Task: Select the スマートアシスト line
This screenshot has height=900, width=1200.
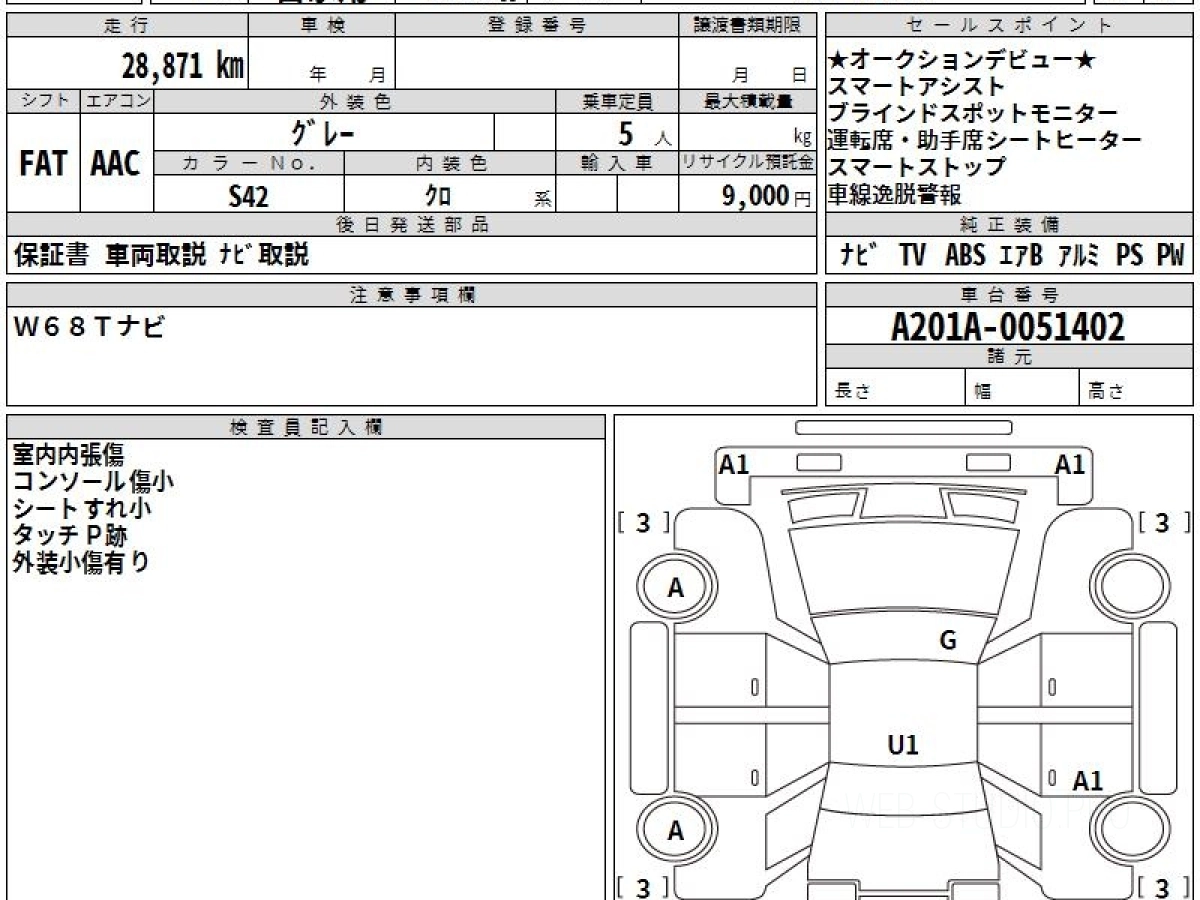Action: click(x=917, y=87)
